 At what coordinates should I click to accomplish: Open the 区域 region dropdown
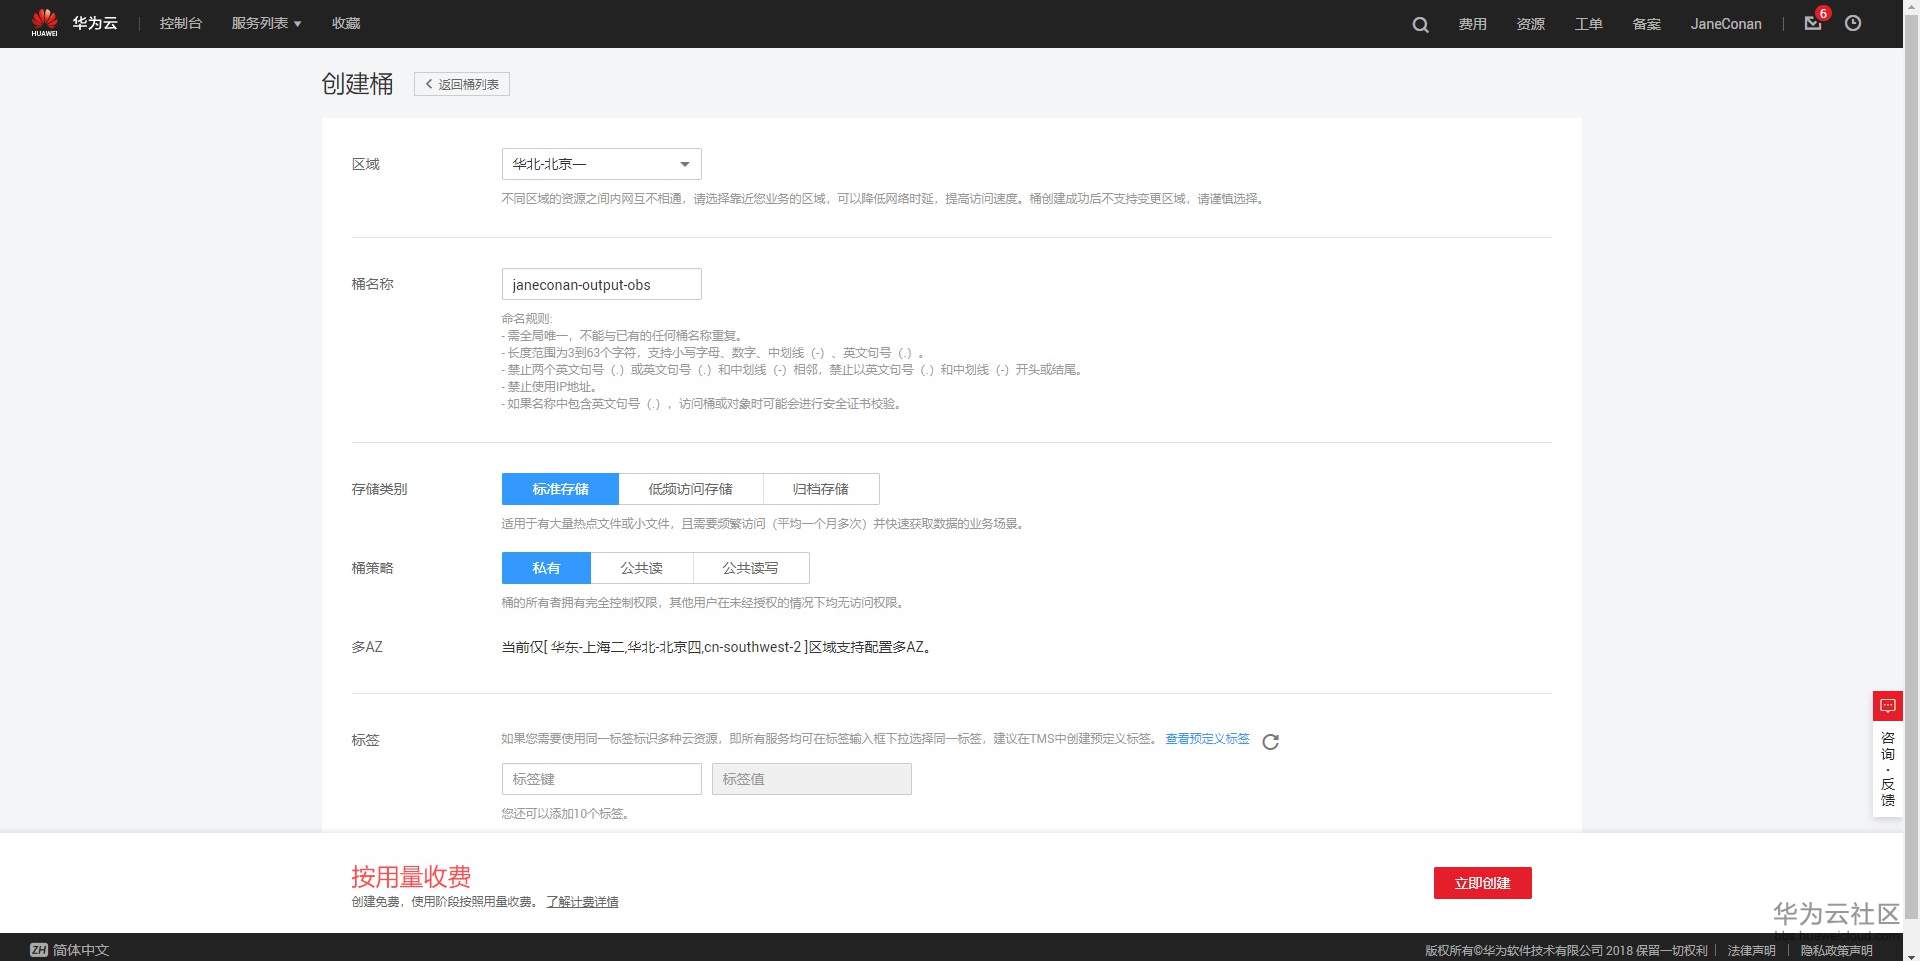601,164
